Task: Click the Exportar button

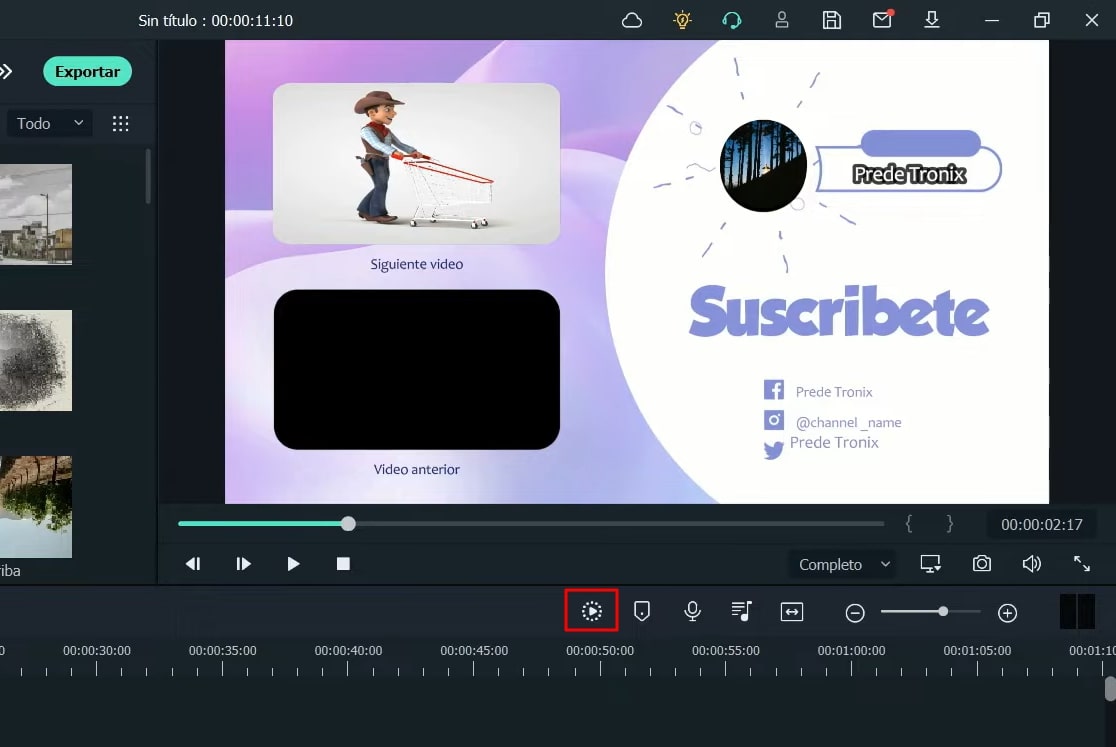Action: [x=88, y=72]
